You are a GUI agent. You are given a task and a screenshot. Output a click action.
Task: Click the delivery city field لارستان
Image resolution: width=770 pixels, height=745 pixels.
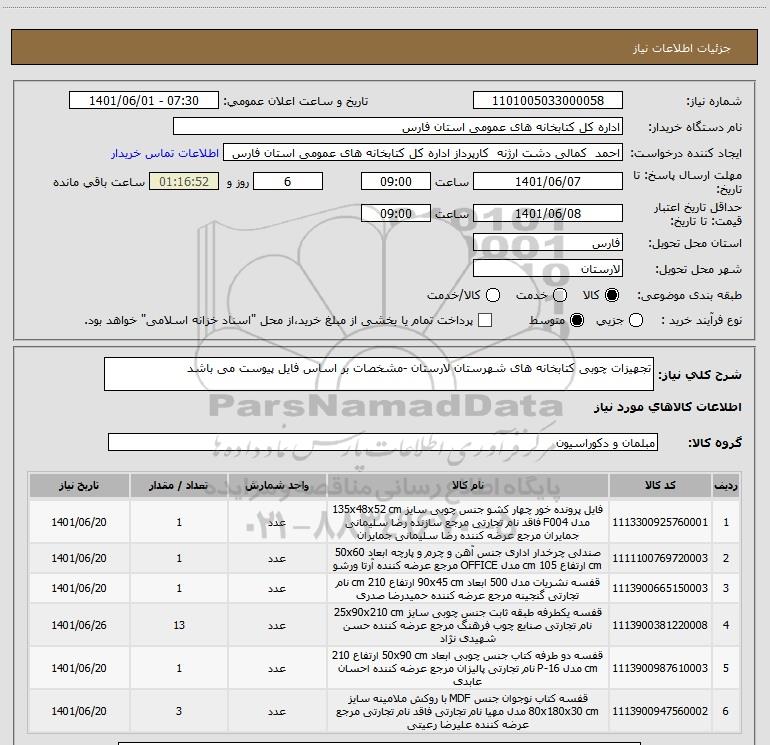click(548, 269)
